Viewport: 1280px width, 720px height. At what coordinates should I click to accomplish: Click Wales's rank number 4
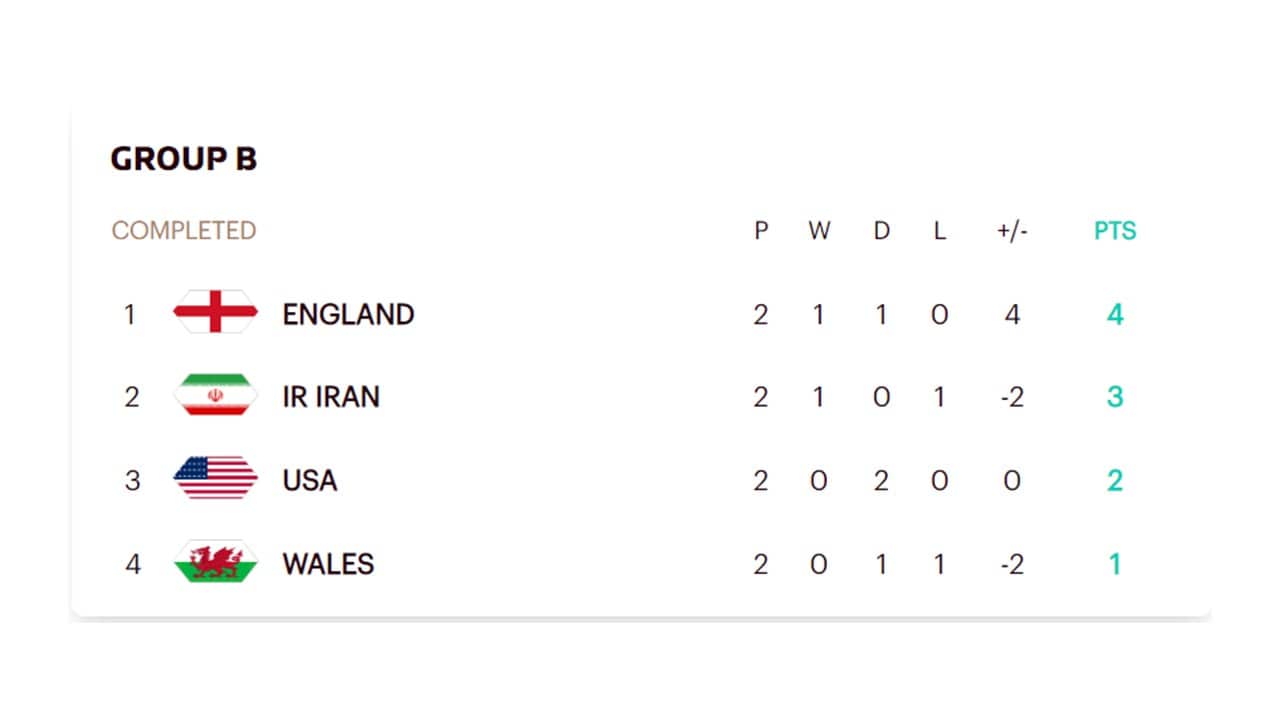(x=132, y=564)
